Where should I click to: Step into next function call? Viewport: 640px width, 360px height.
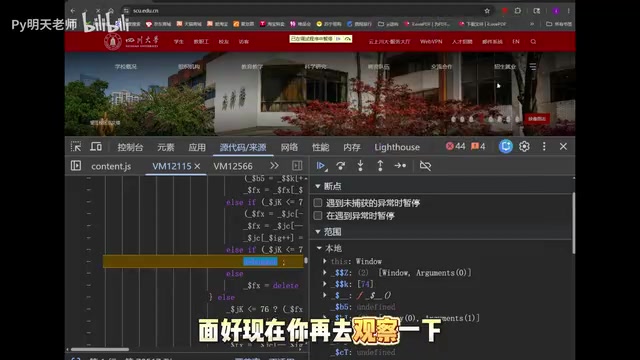click(360, 166)
